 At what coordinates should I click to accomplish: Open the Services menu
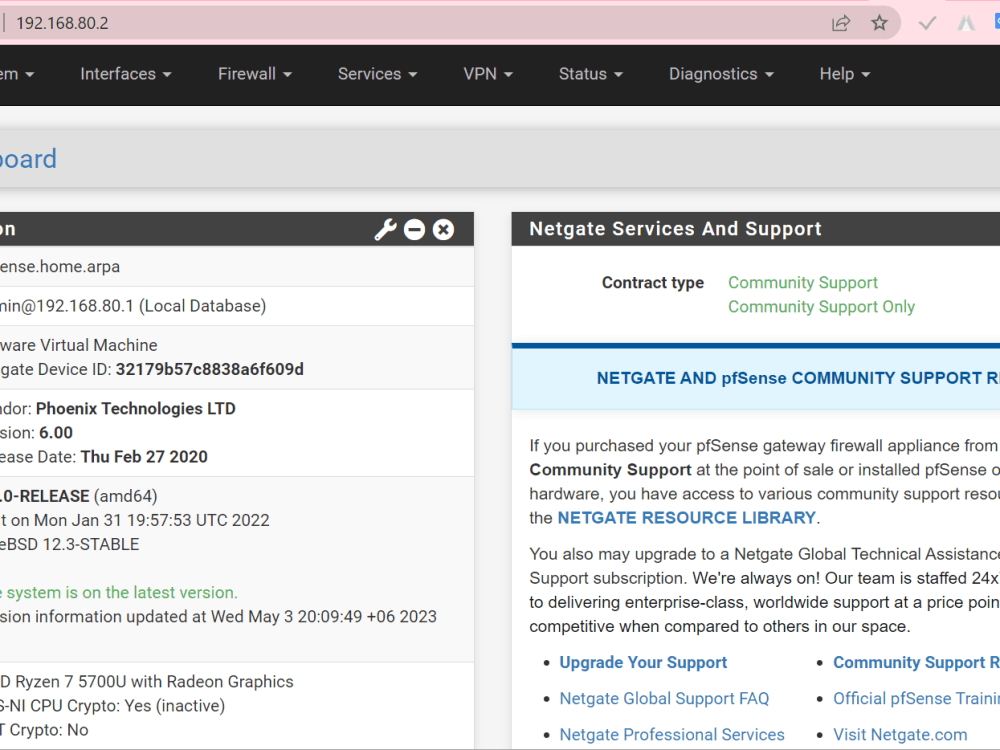(x=378, y=74)
